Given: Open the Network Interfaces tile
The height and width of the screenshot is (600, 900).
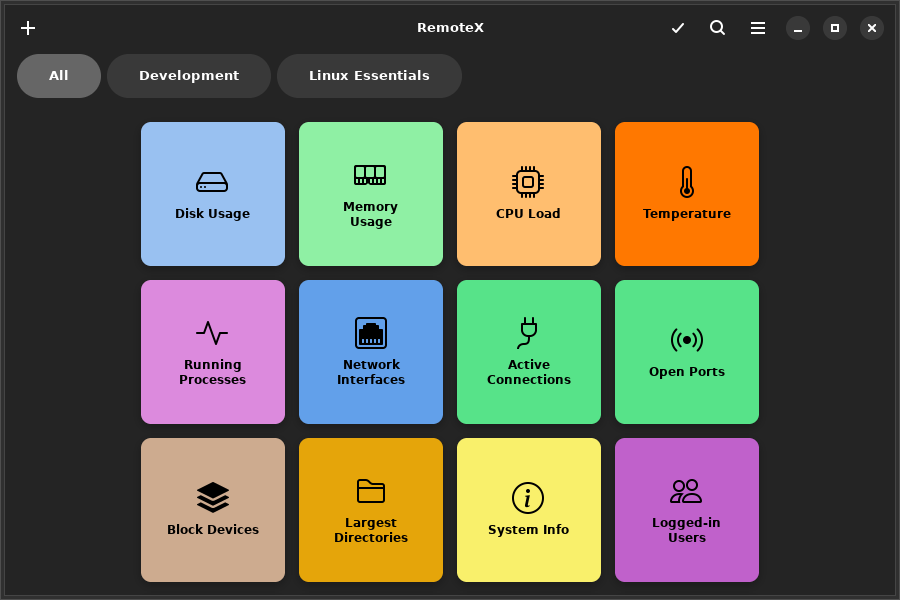Looking at the screenshot, I should coord(371,352).
